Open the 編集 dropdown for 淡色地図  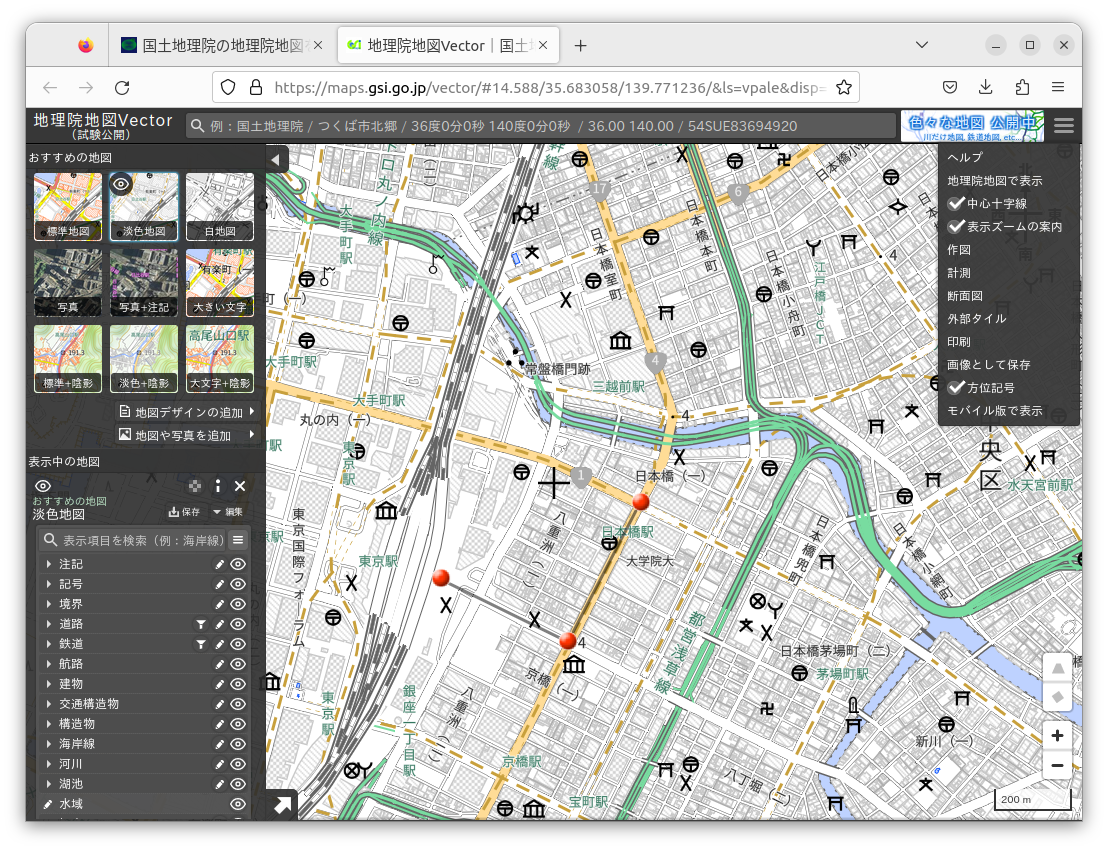[228, 512]
